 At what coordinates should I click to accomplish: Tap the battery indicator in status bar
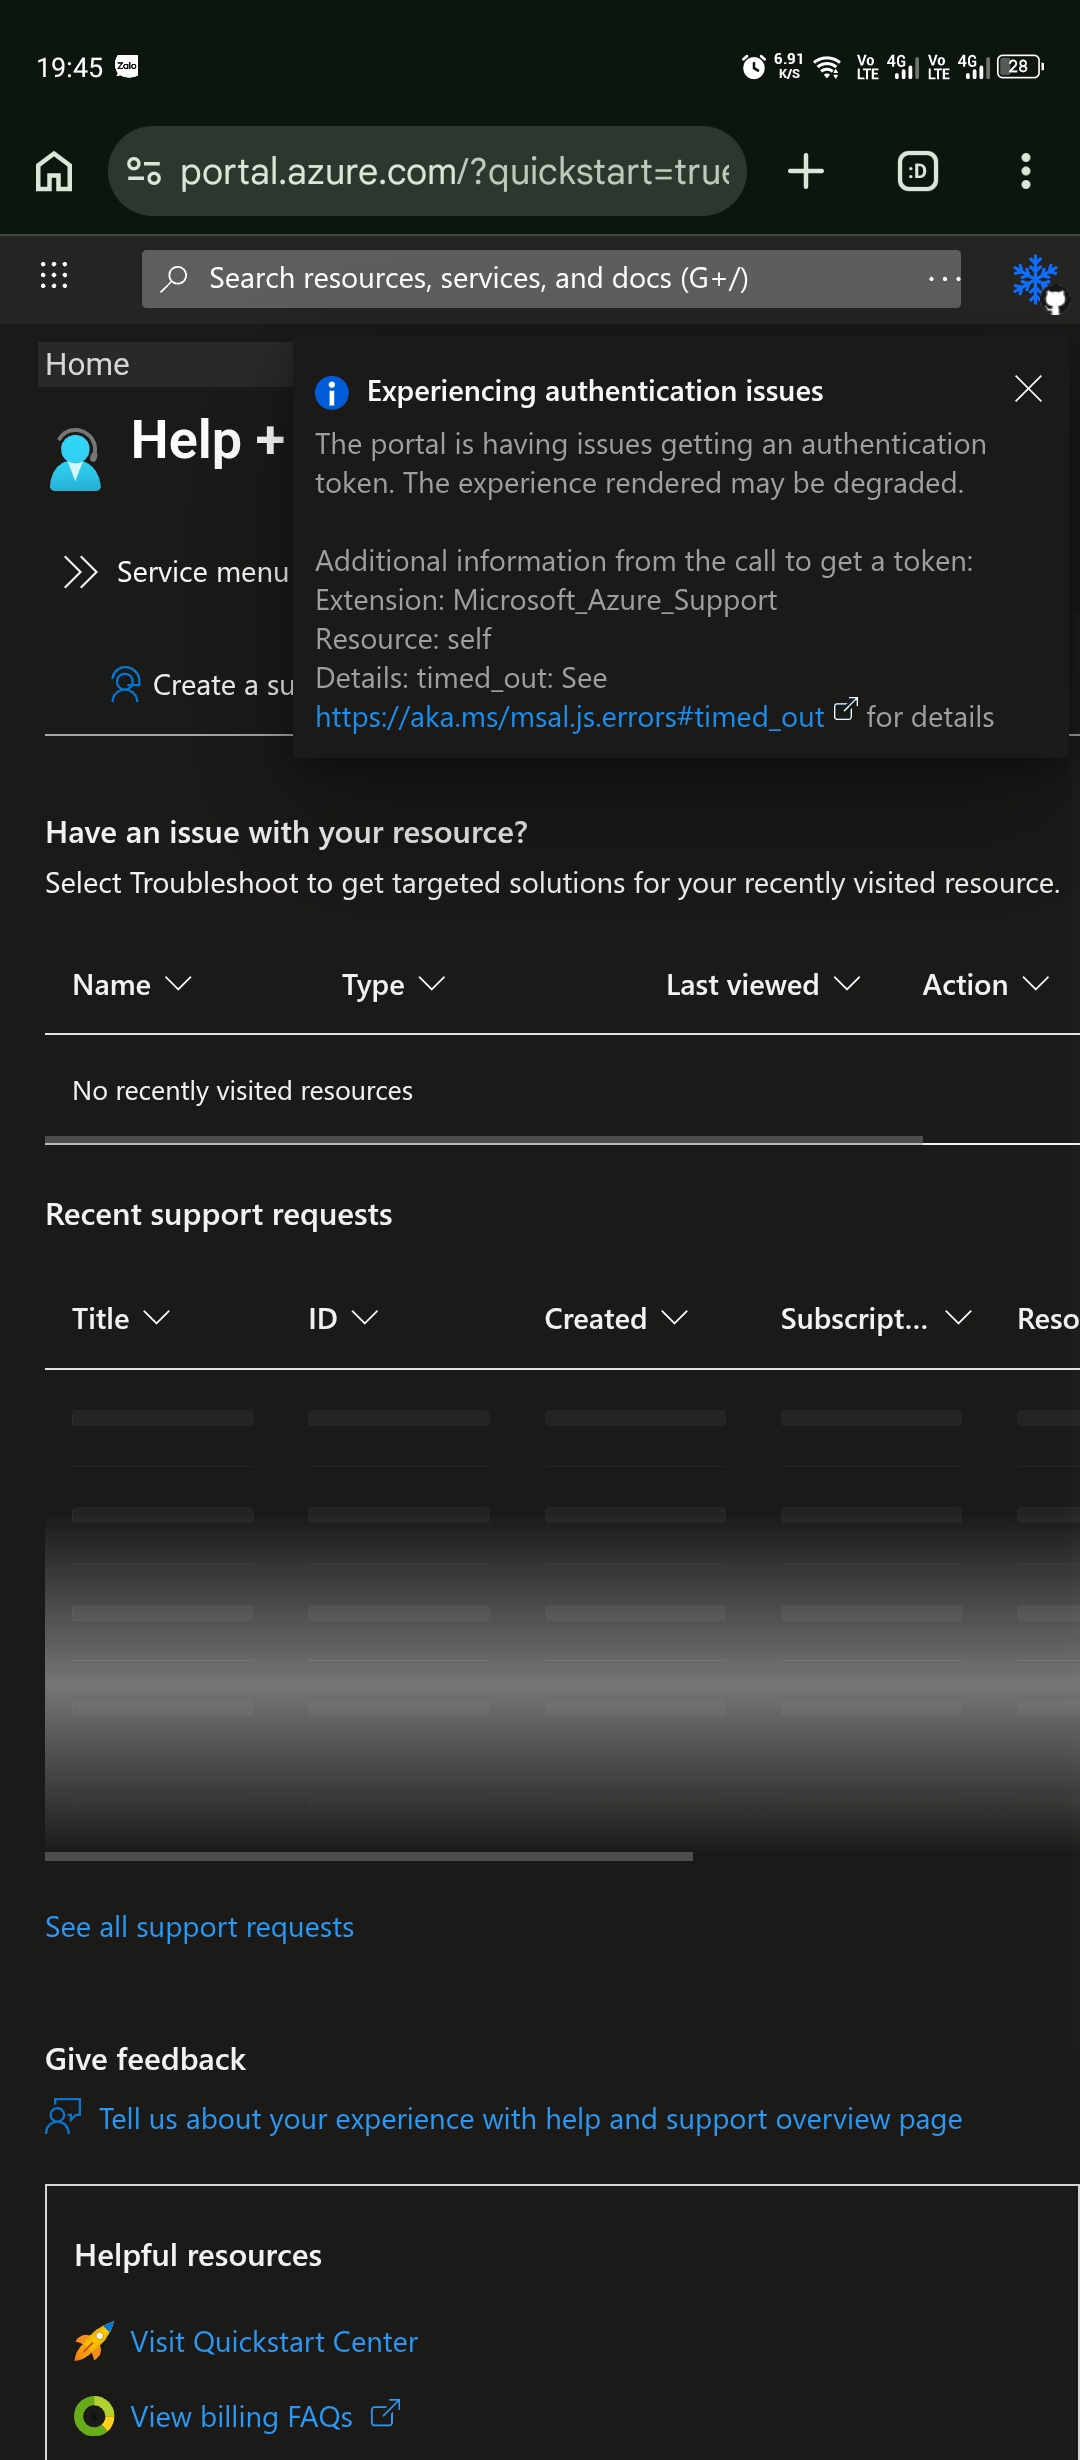pyautogui.click(x=1021, y=67)
